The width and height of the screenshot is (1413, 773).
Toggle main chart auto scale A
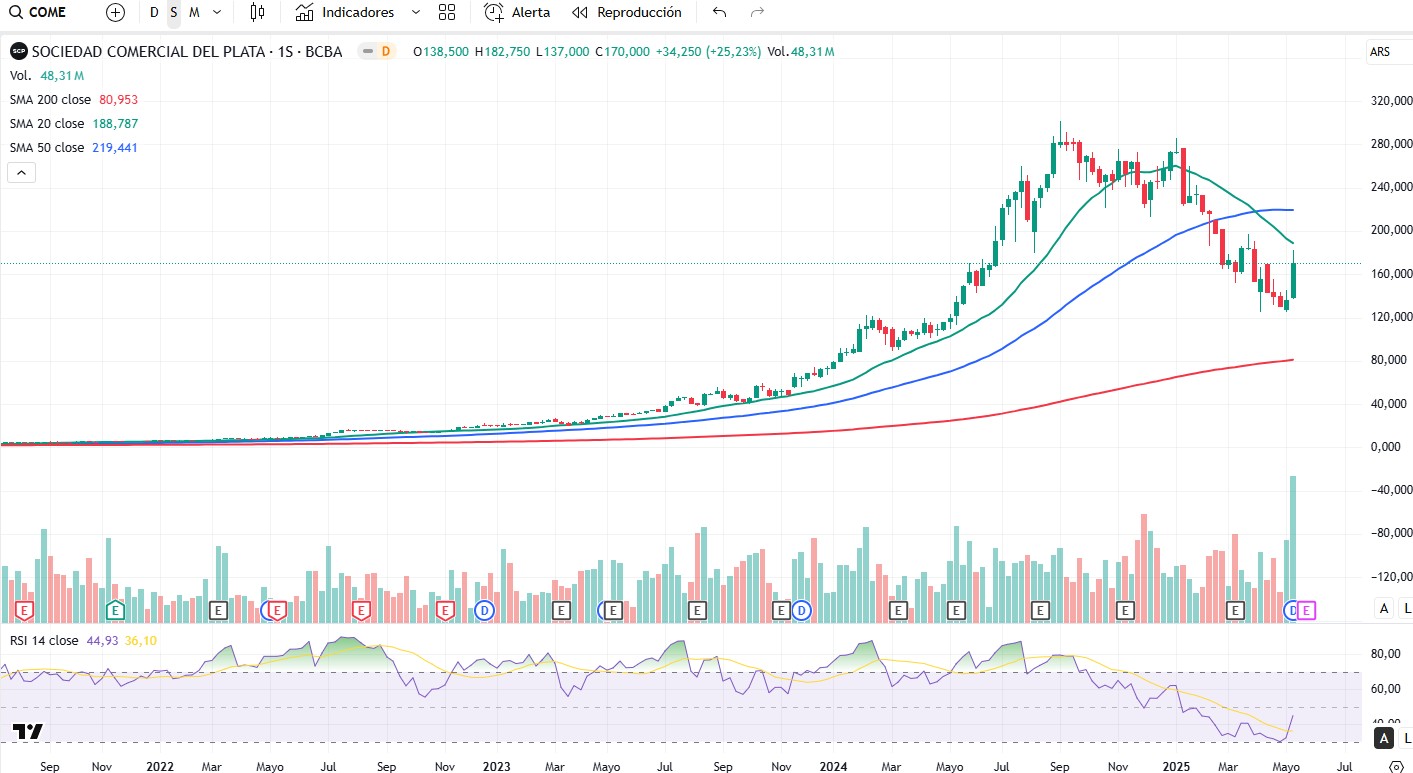pyautogui.click(x=1384, y=608)
